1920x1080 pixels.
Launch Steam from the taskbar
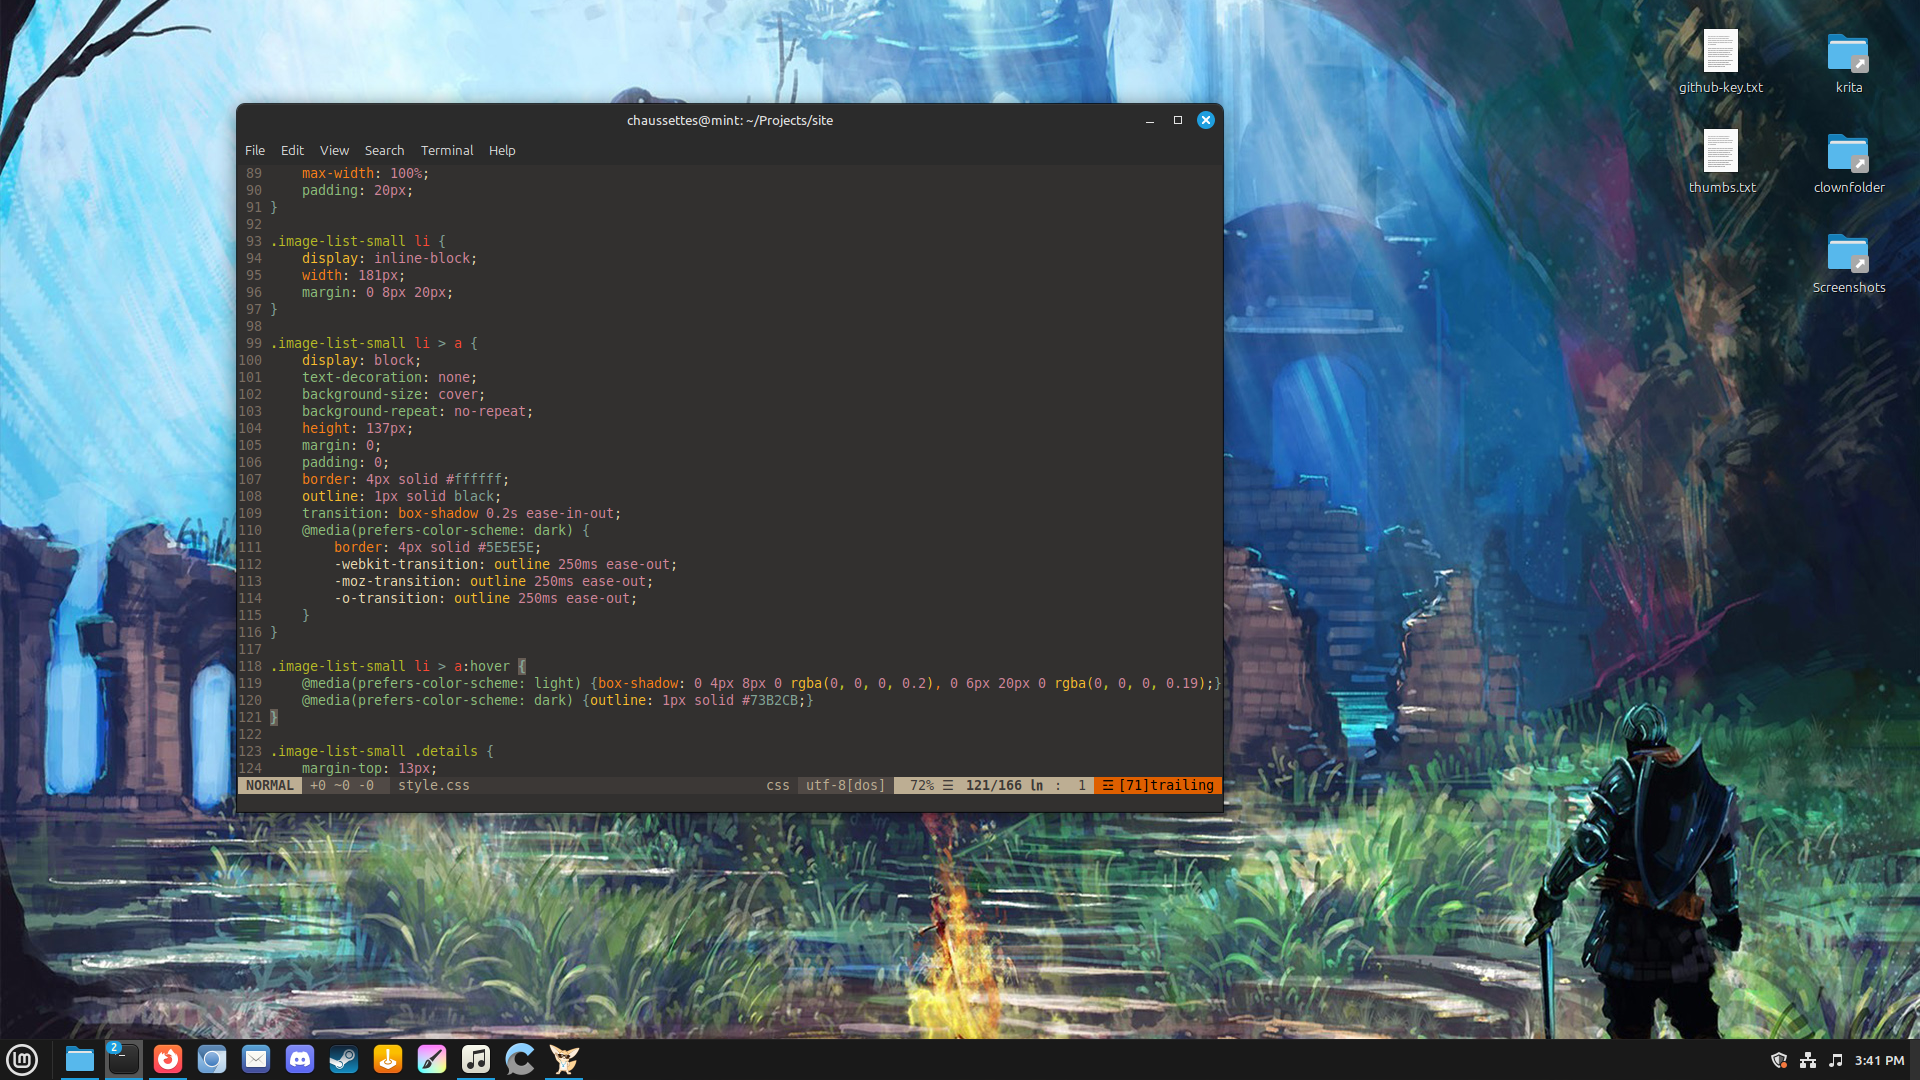point(344,1059)
